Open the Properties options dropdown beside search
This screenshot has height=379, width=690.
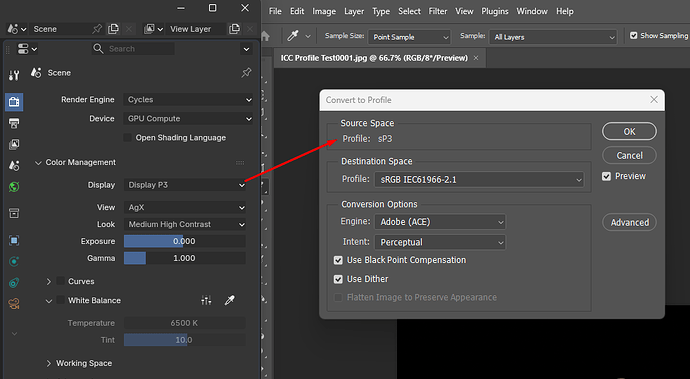point(246,49)
